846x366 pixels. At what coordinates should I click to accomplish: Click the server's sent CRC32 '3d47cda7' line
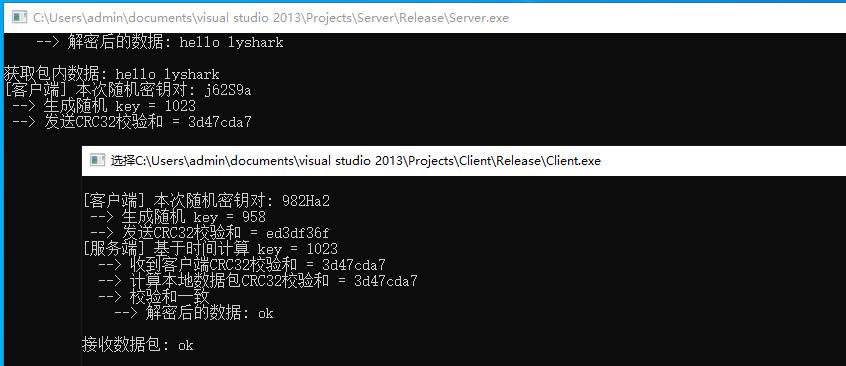click(132, 123)
